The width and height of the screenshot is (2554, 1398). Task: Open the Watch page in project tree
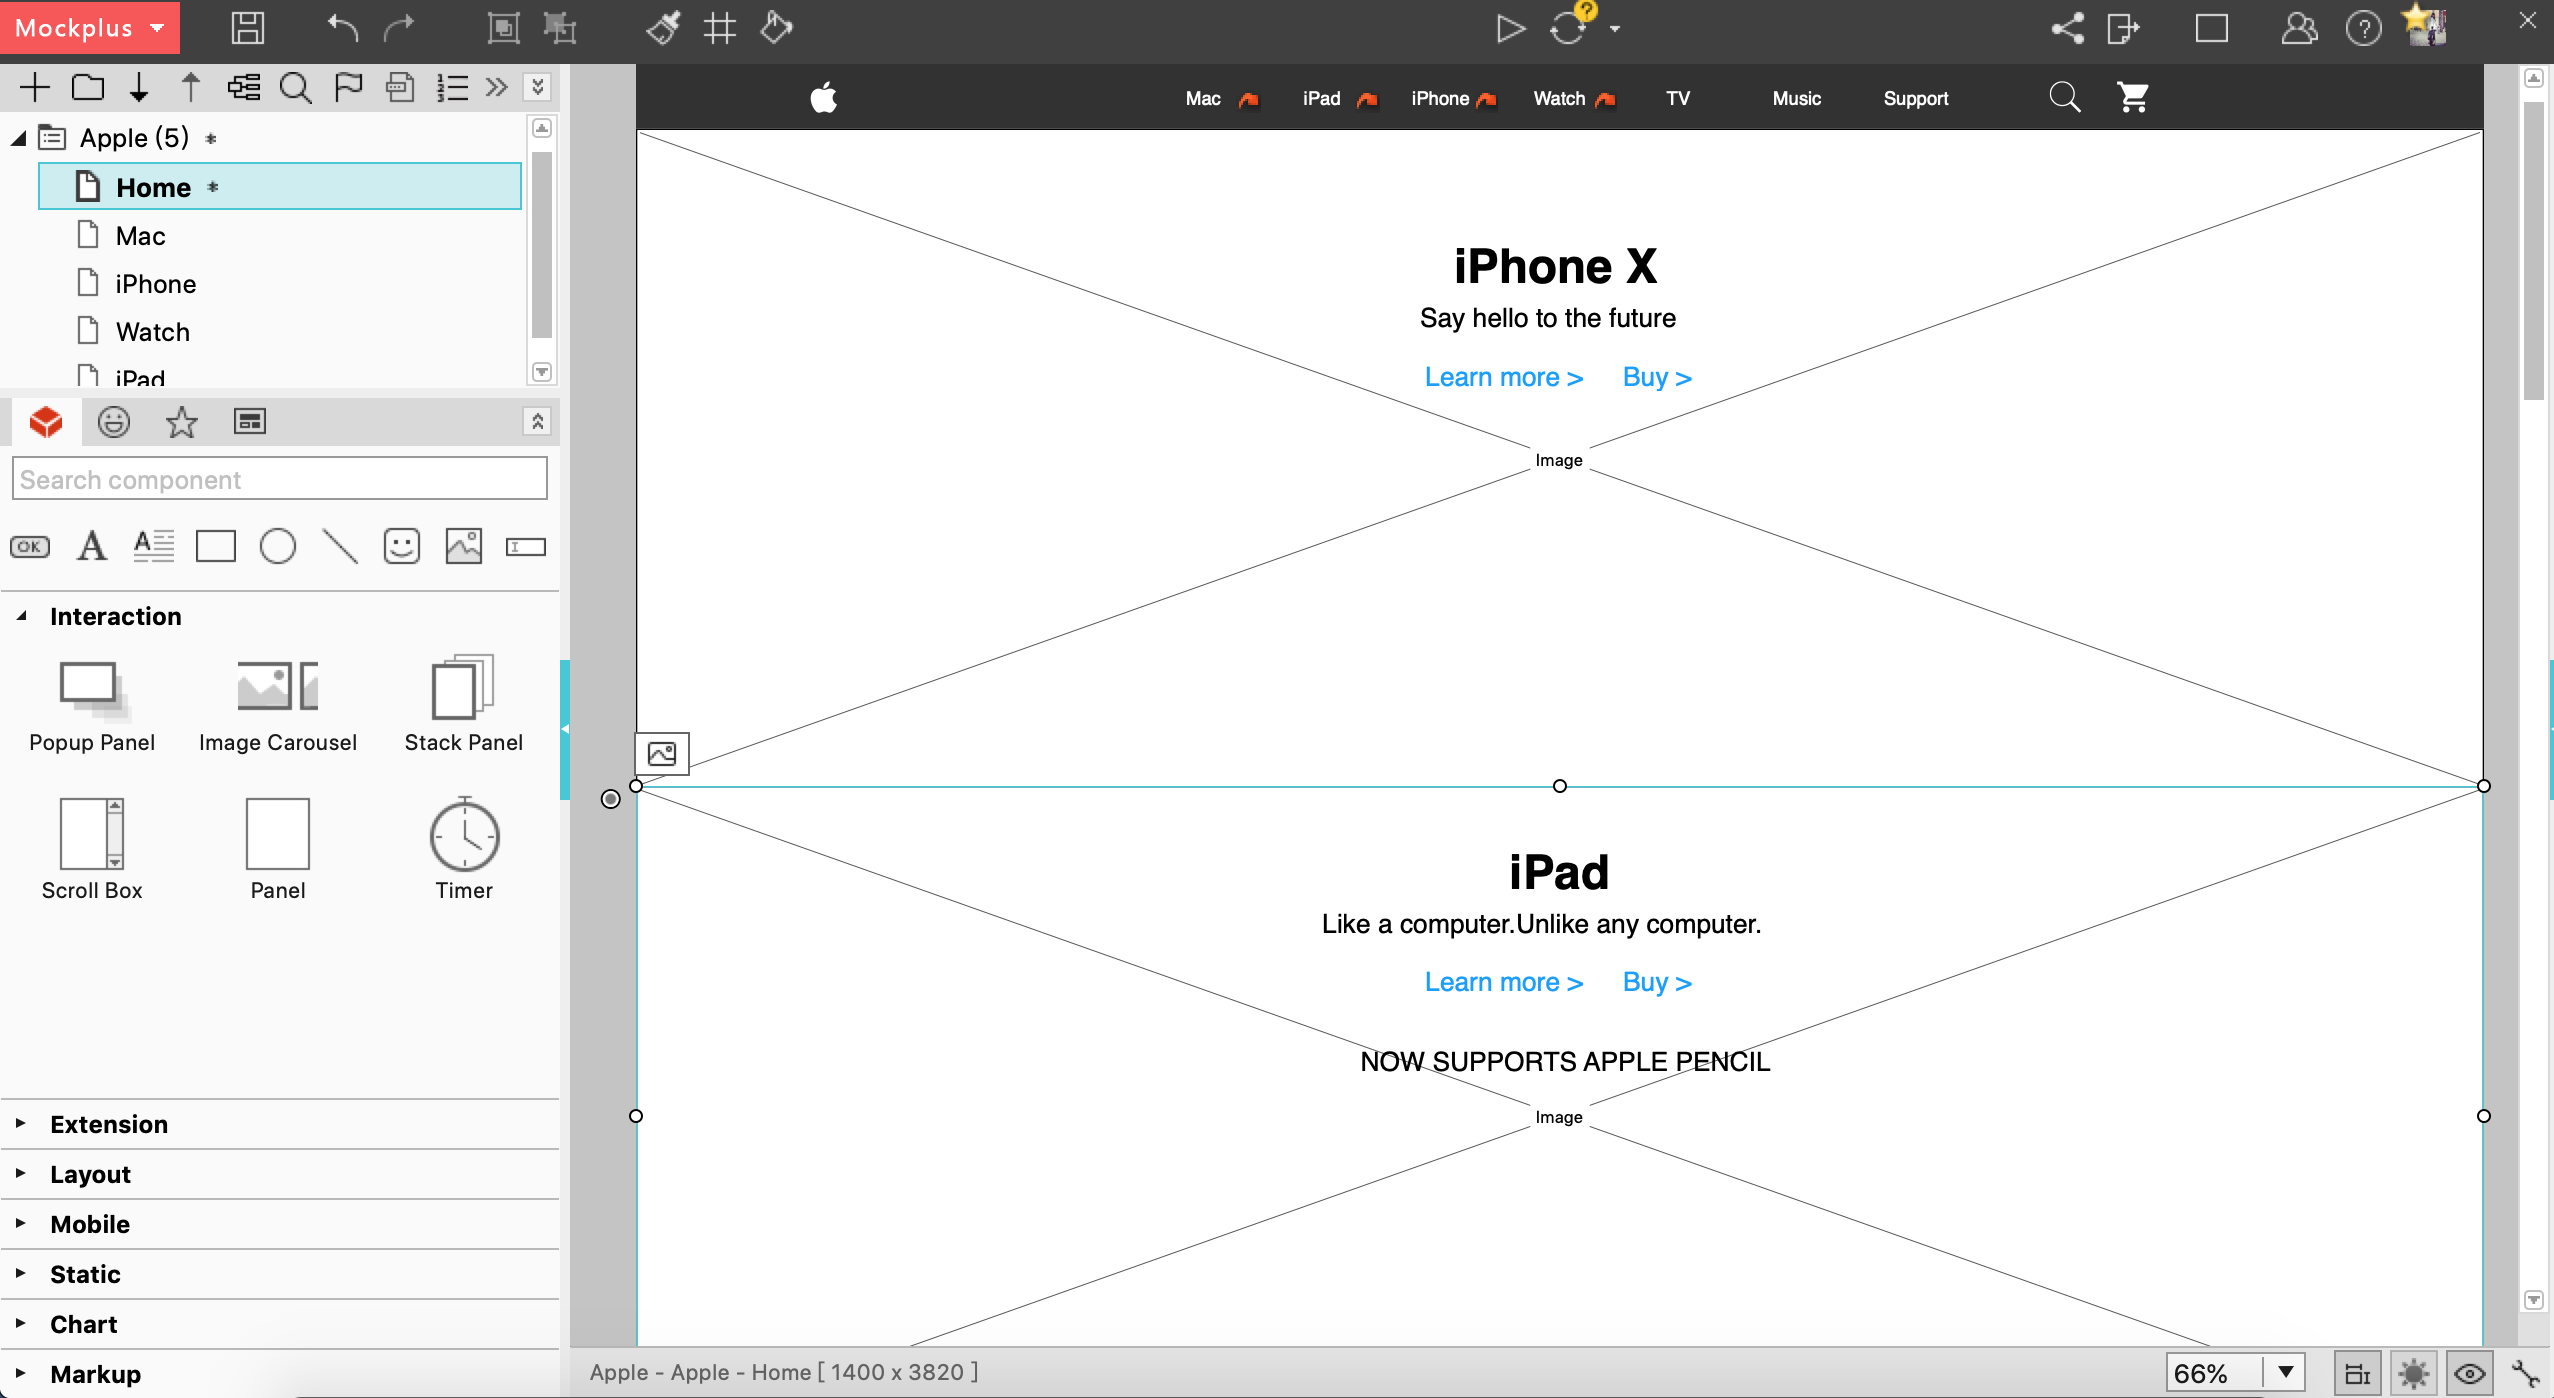152,332
